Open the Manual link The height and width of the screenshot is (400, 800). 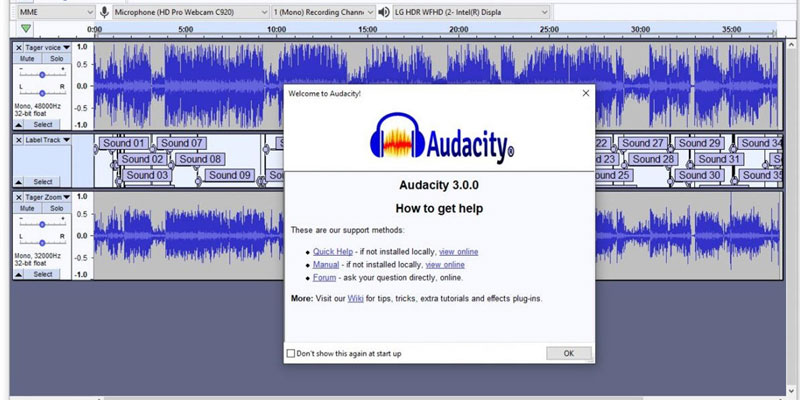326,265
